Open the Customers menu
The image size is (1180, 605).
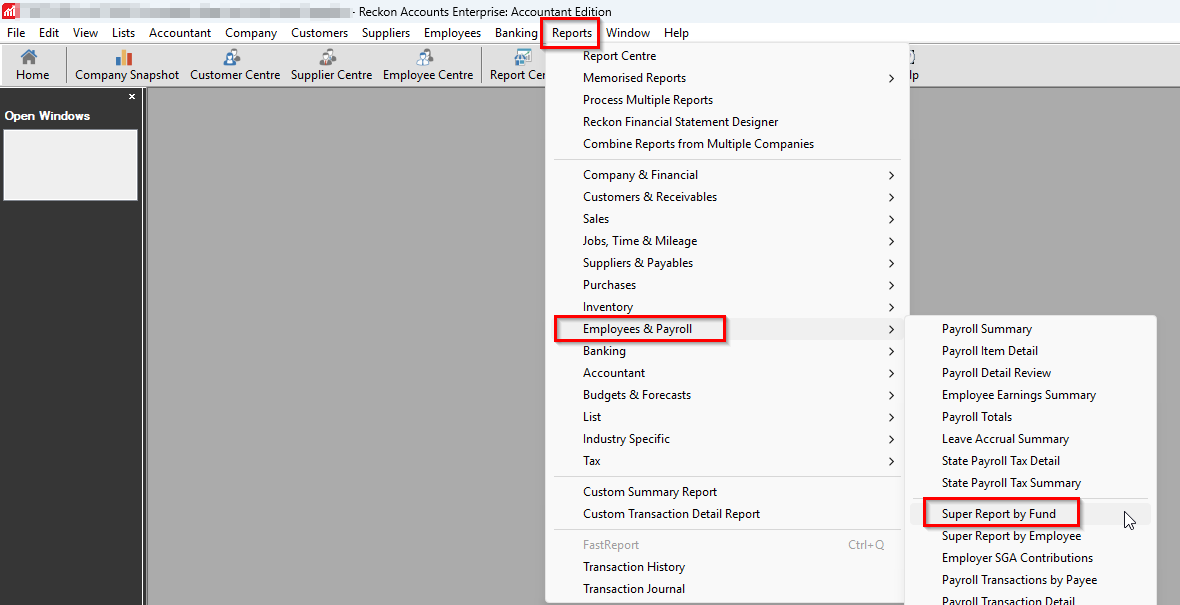tap(319, 33)
